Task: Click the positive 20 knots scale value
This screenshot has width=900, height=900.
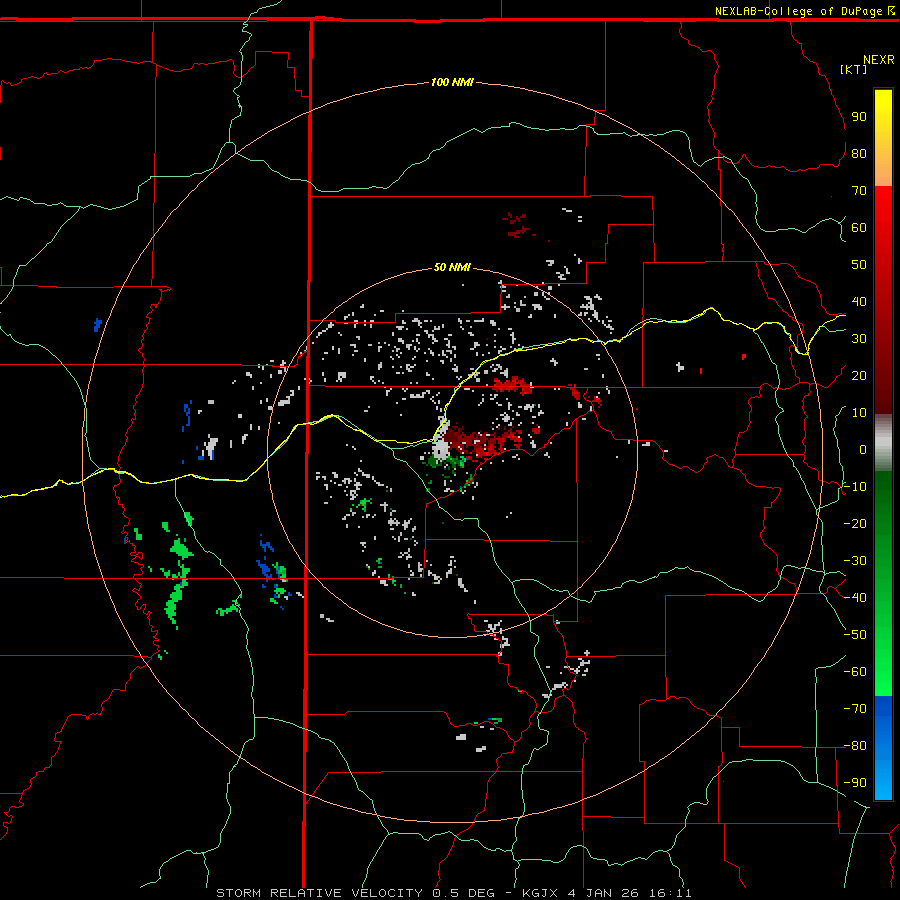Action: point(859,375)
